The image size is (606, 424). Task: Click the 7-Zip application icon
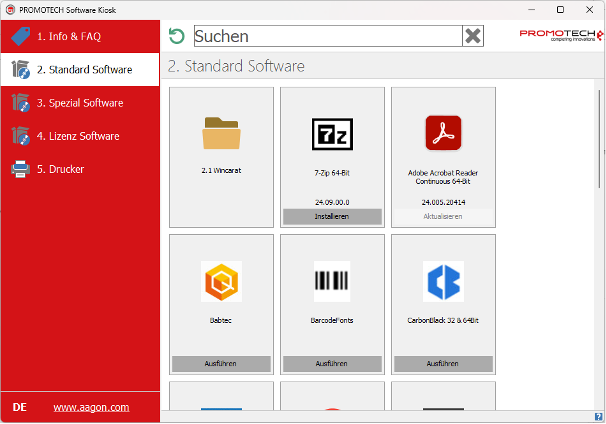tap(332, 134)
